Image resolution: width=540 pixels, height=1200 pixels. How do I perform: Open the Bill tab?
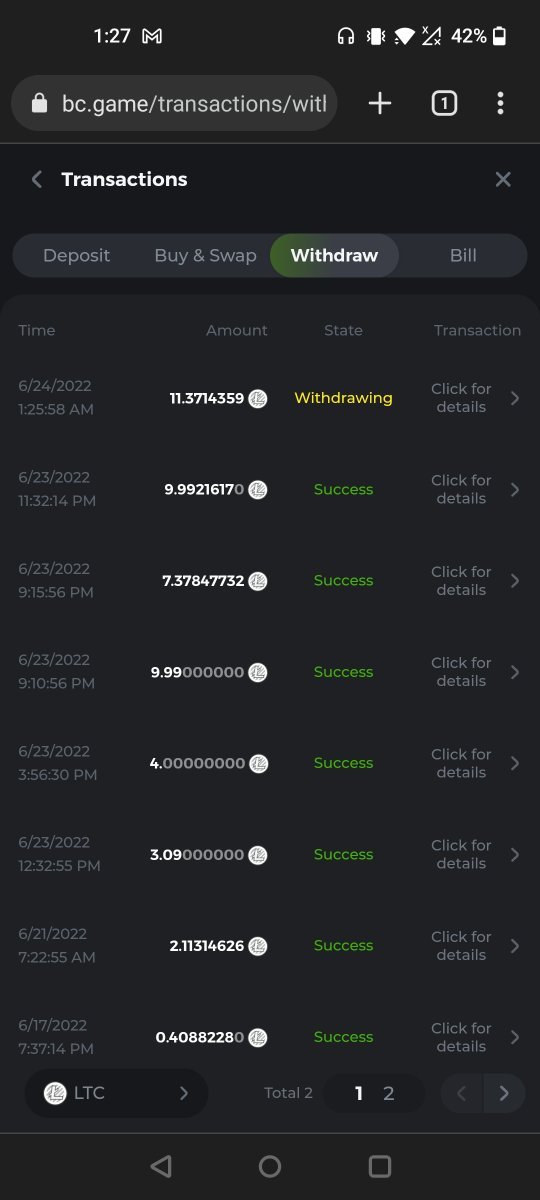[463, 255]
